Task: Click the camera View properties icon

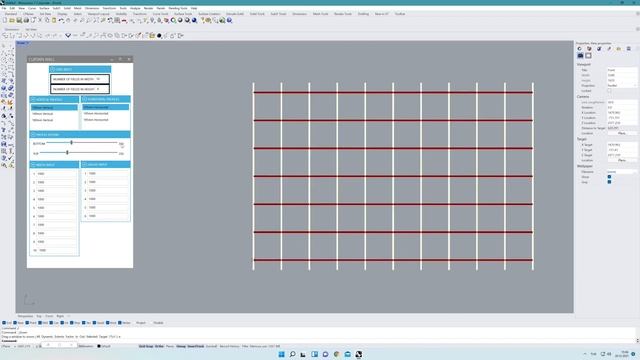Action: click(580, 56)
